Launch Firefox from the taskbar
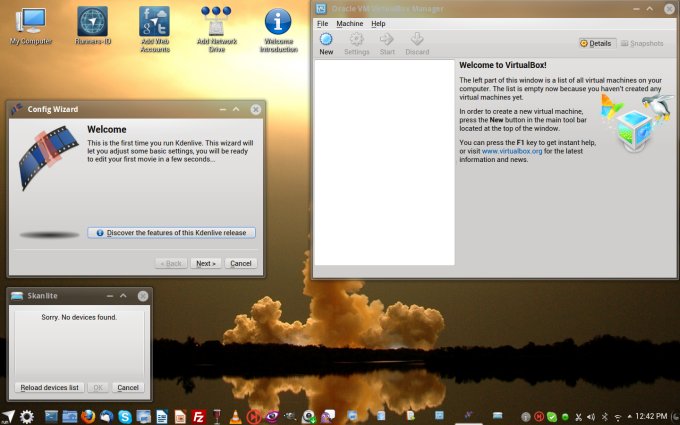 tap(87, 416)
